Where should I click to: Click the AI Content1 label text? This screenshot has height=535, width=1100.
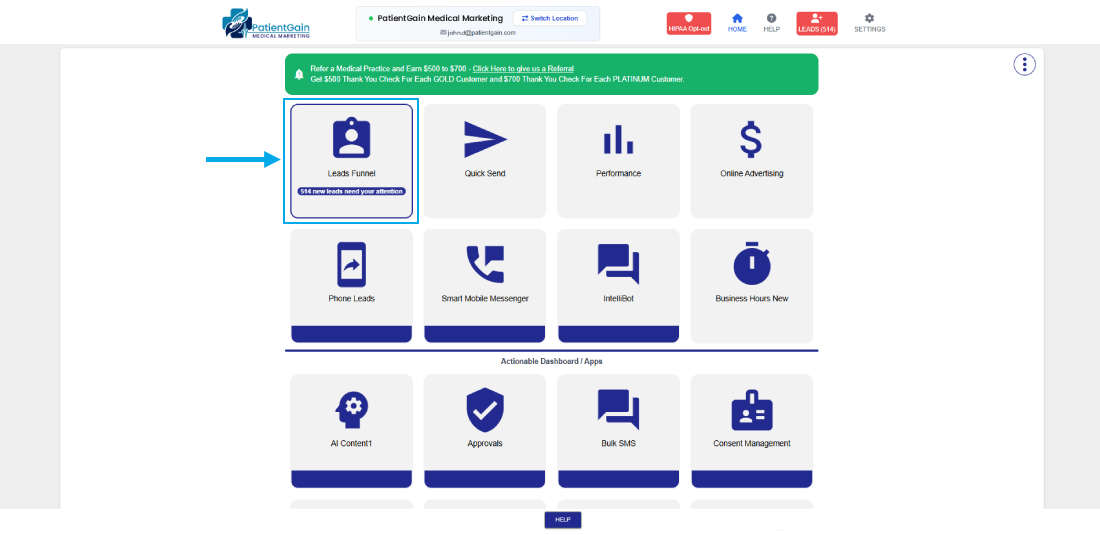pos(351,443)
